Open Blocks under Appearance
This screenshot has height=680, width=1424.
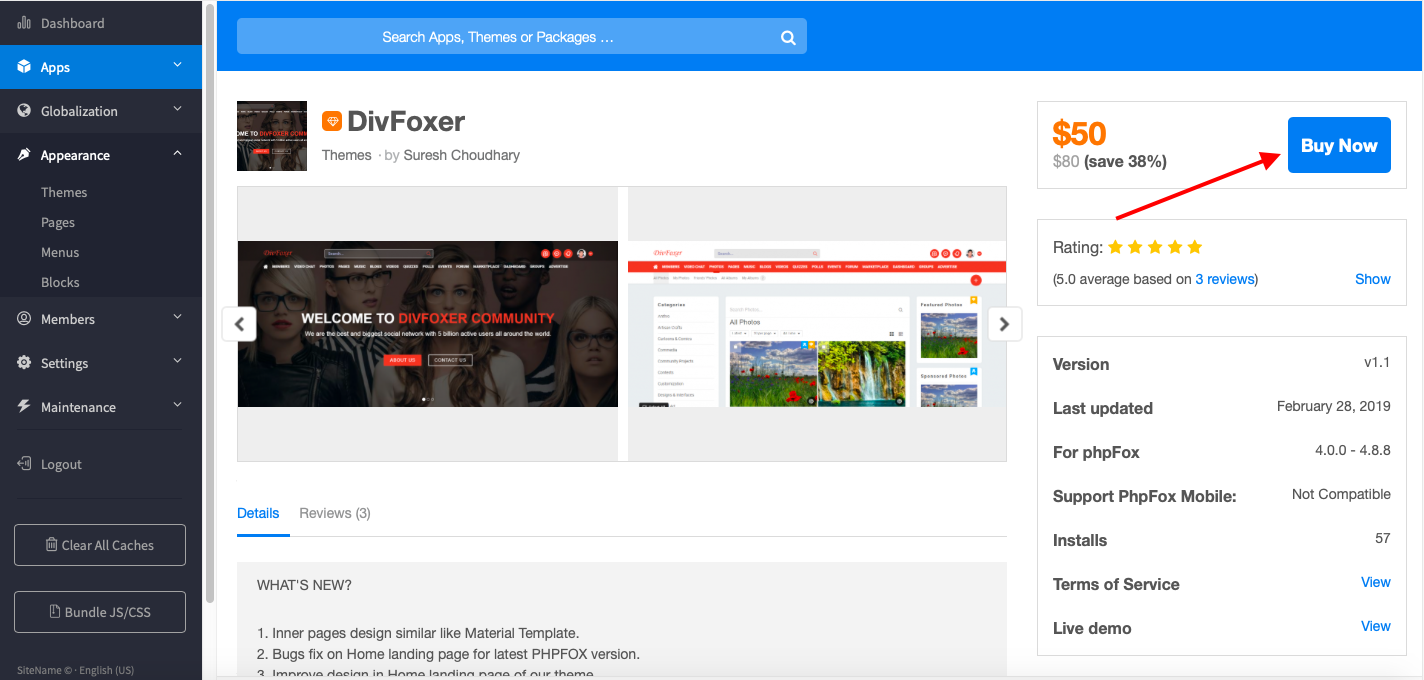point(60,282)
